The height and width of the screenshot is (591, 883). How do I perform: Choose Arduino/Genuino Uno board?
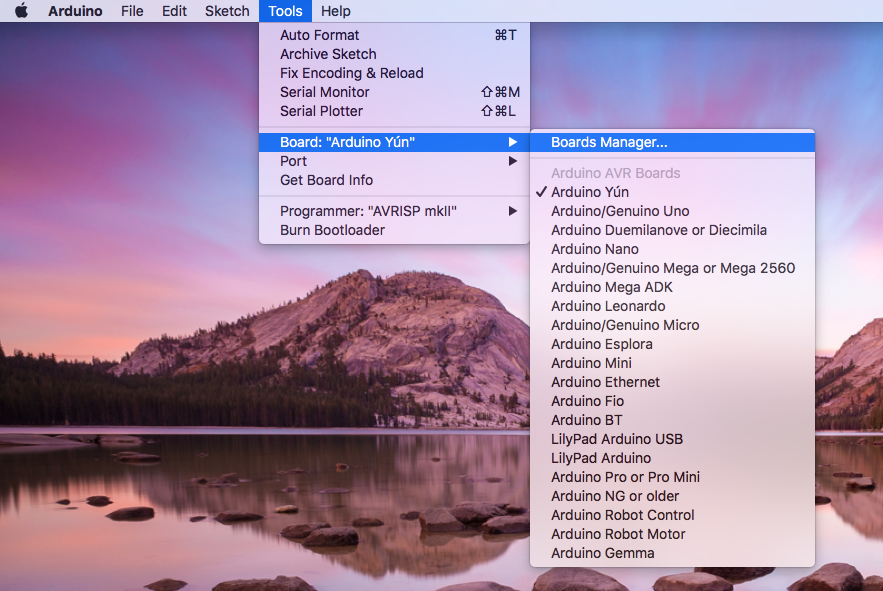tap(620, 211)
